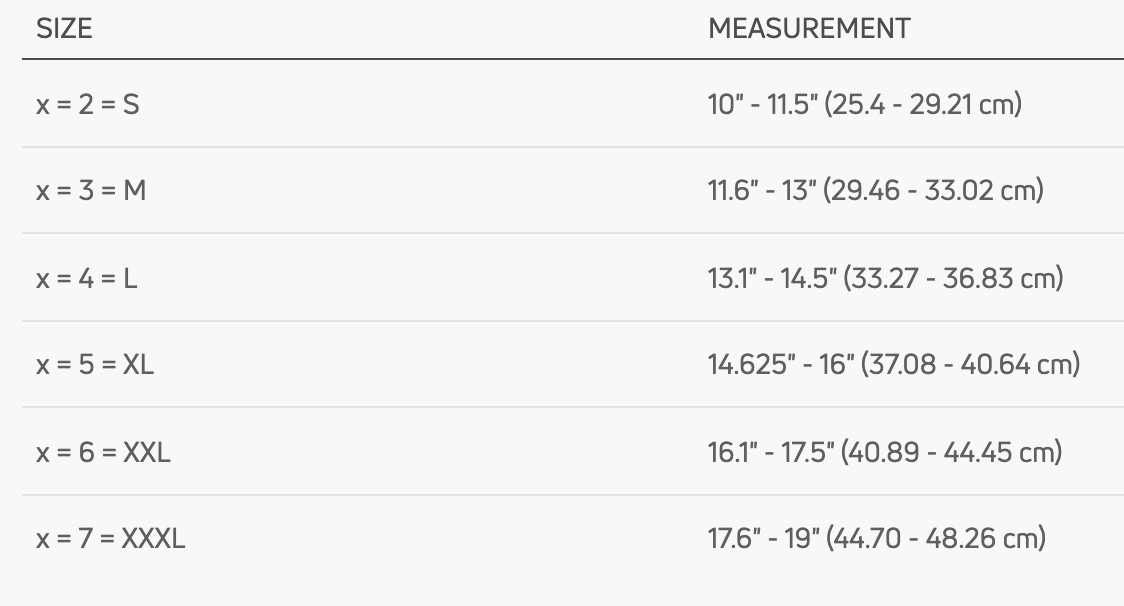The height and width of the screenshot is (606, 1124).
Task: Click the (33.27 - 36.83 cm) value
Action: [x=953, y=277]
